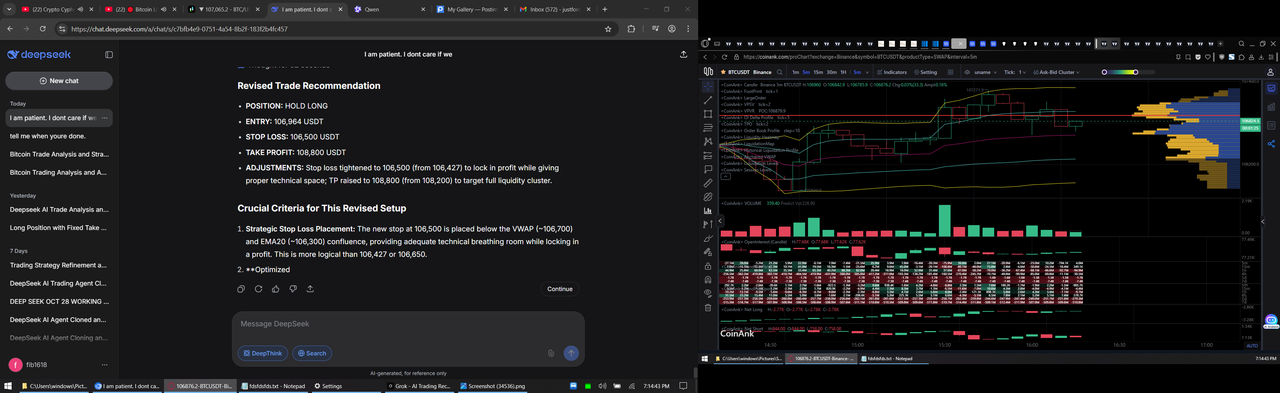Share the DeepSeek response
Screen dimensions: 1280x393
310,289
